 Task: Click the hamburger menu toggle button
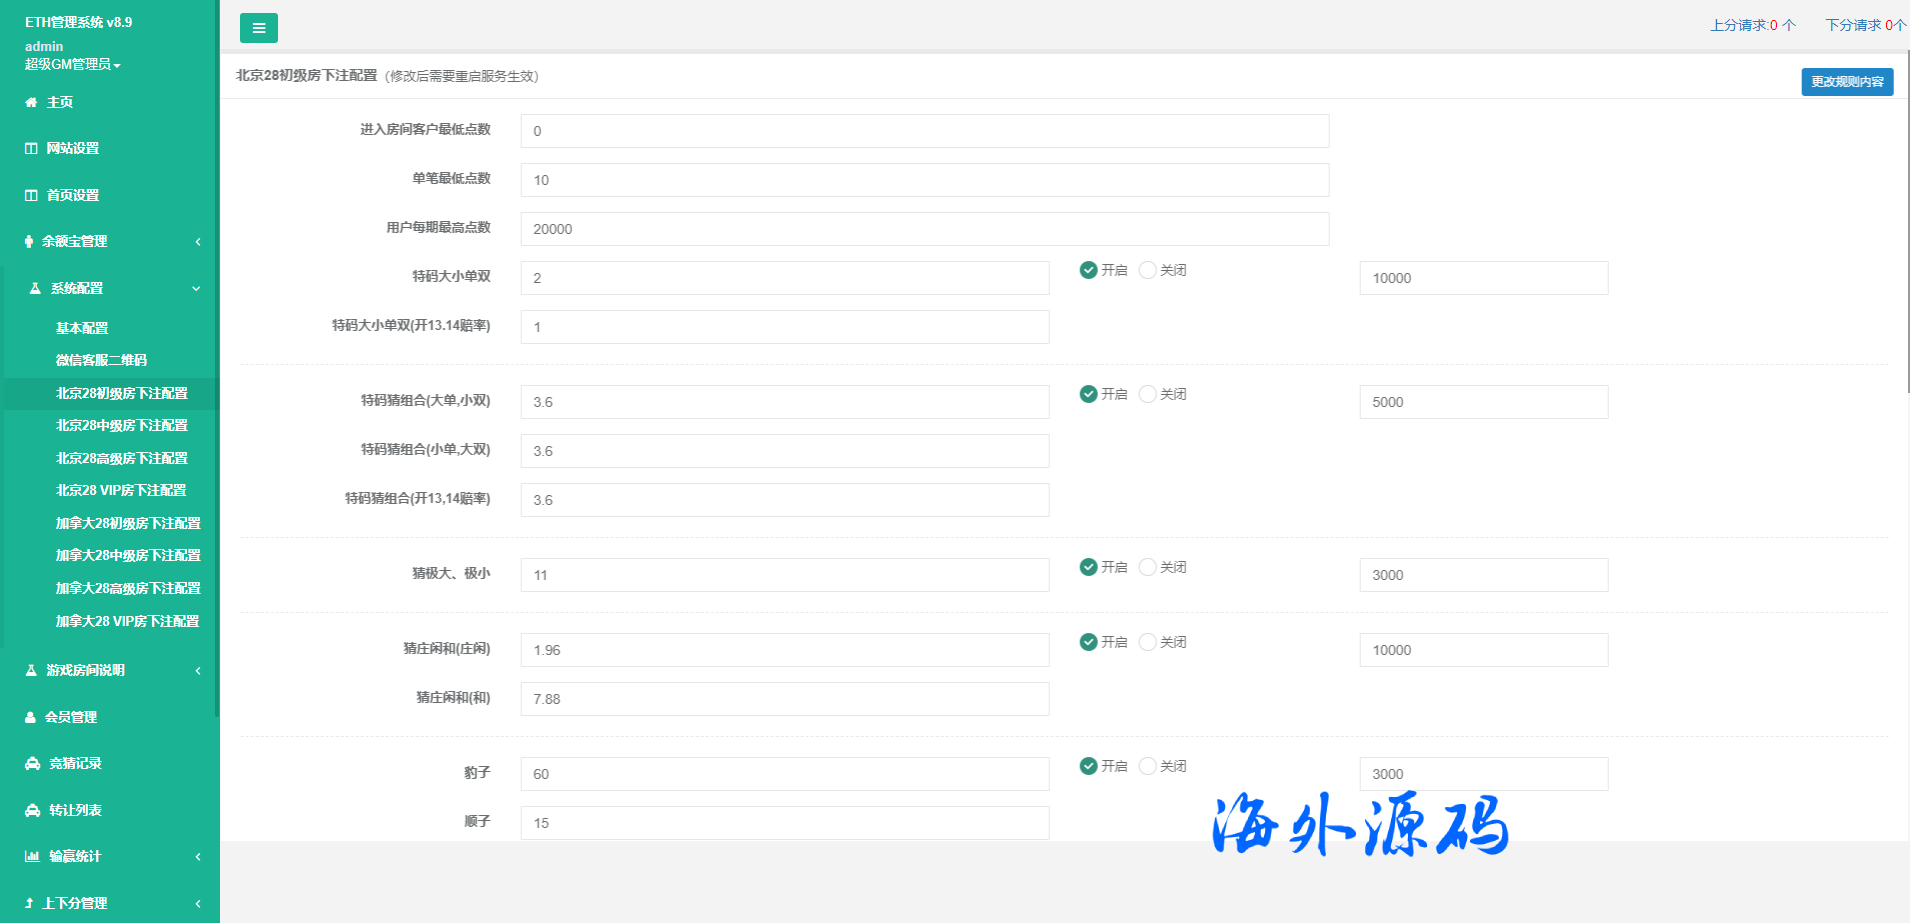click(x=258, y=28)
